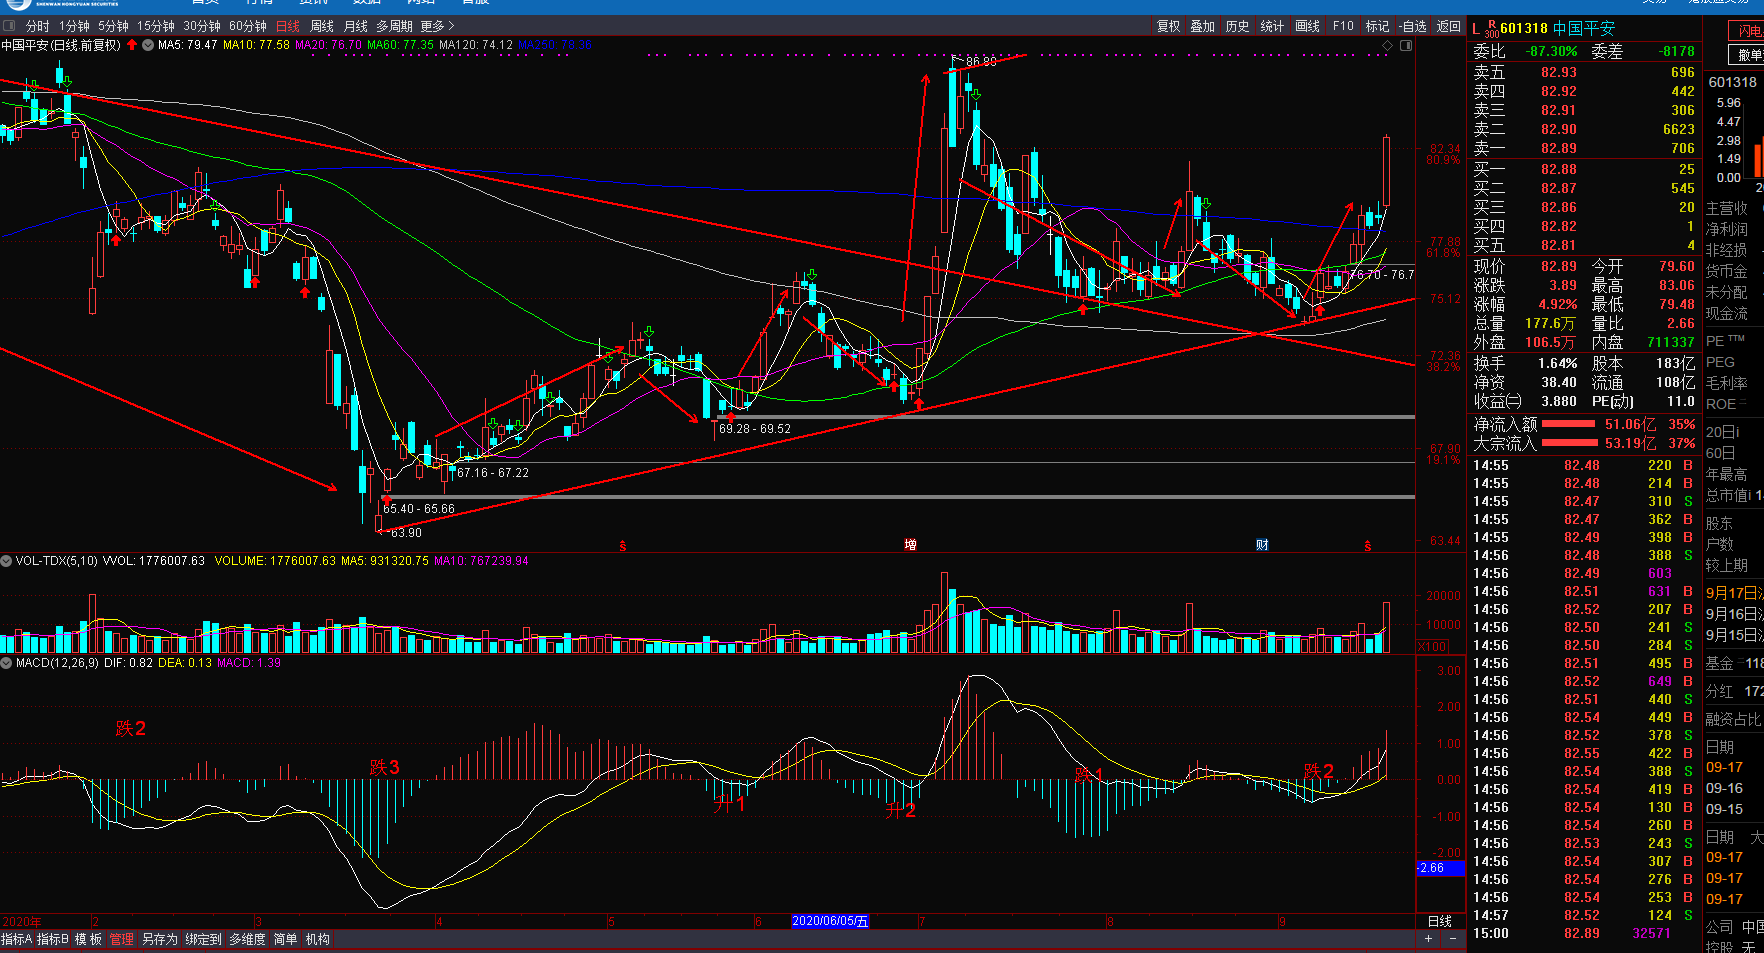Open F10 company info
1764x953 pixels.
[x=1343, y=26]
